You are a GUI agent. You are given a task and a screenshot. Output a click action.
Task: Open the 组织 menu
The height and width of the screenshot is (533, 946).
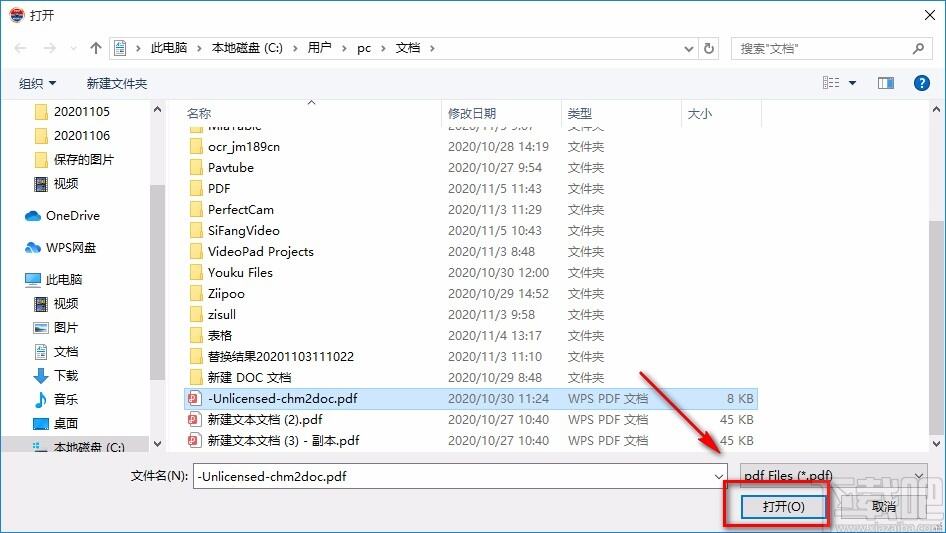click(37, 83)
